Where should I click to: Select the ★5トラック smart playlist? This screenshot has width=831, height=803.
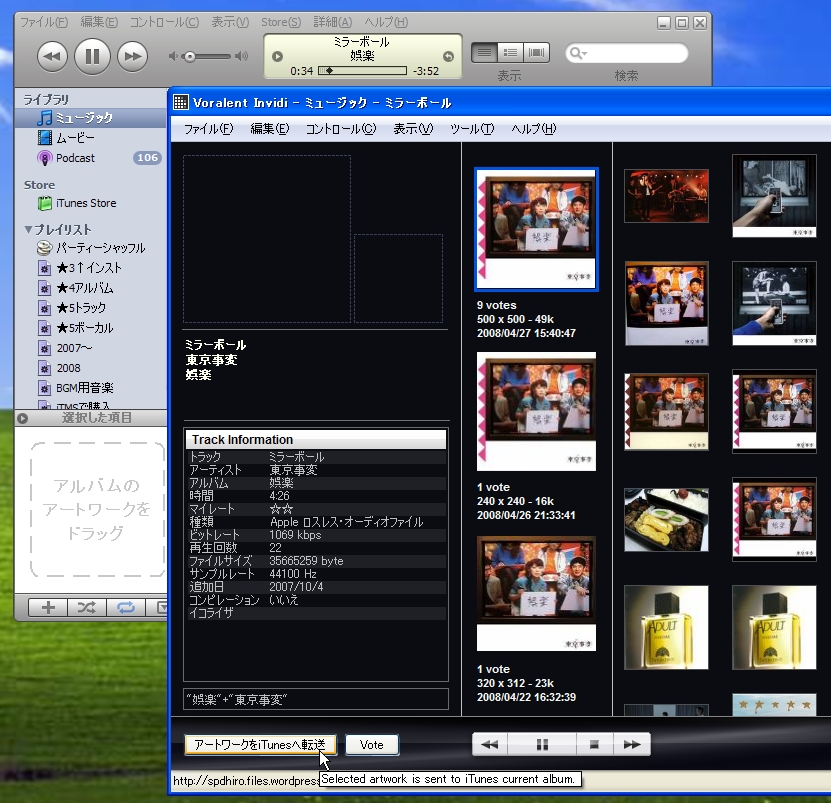pos(91,308)
